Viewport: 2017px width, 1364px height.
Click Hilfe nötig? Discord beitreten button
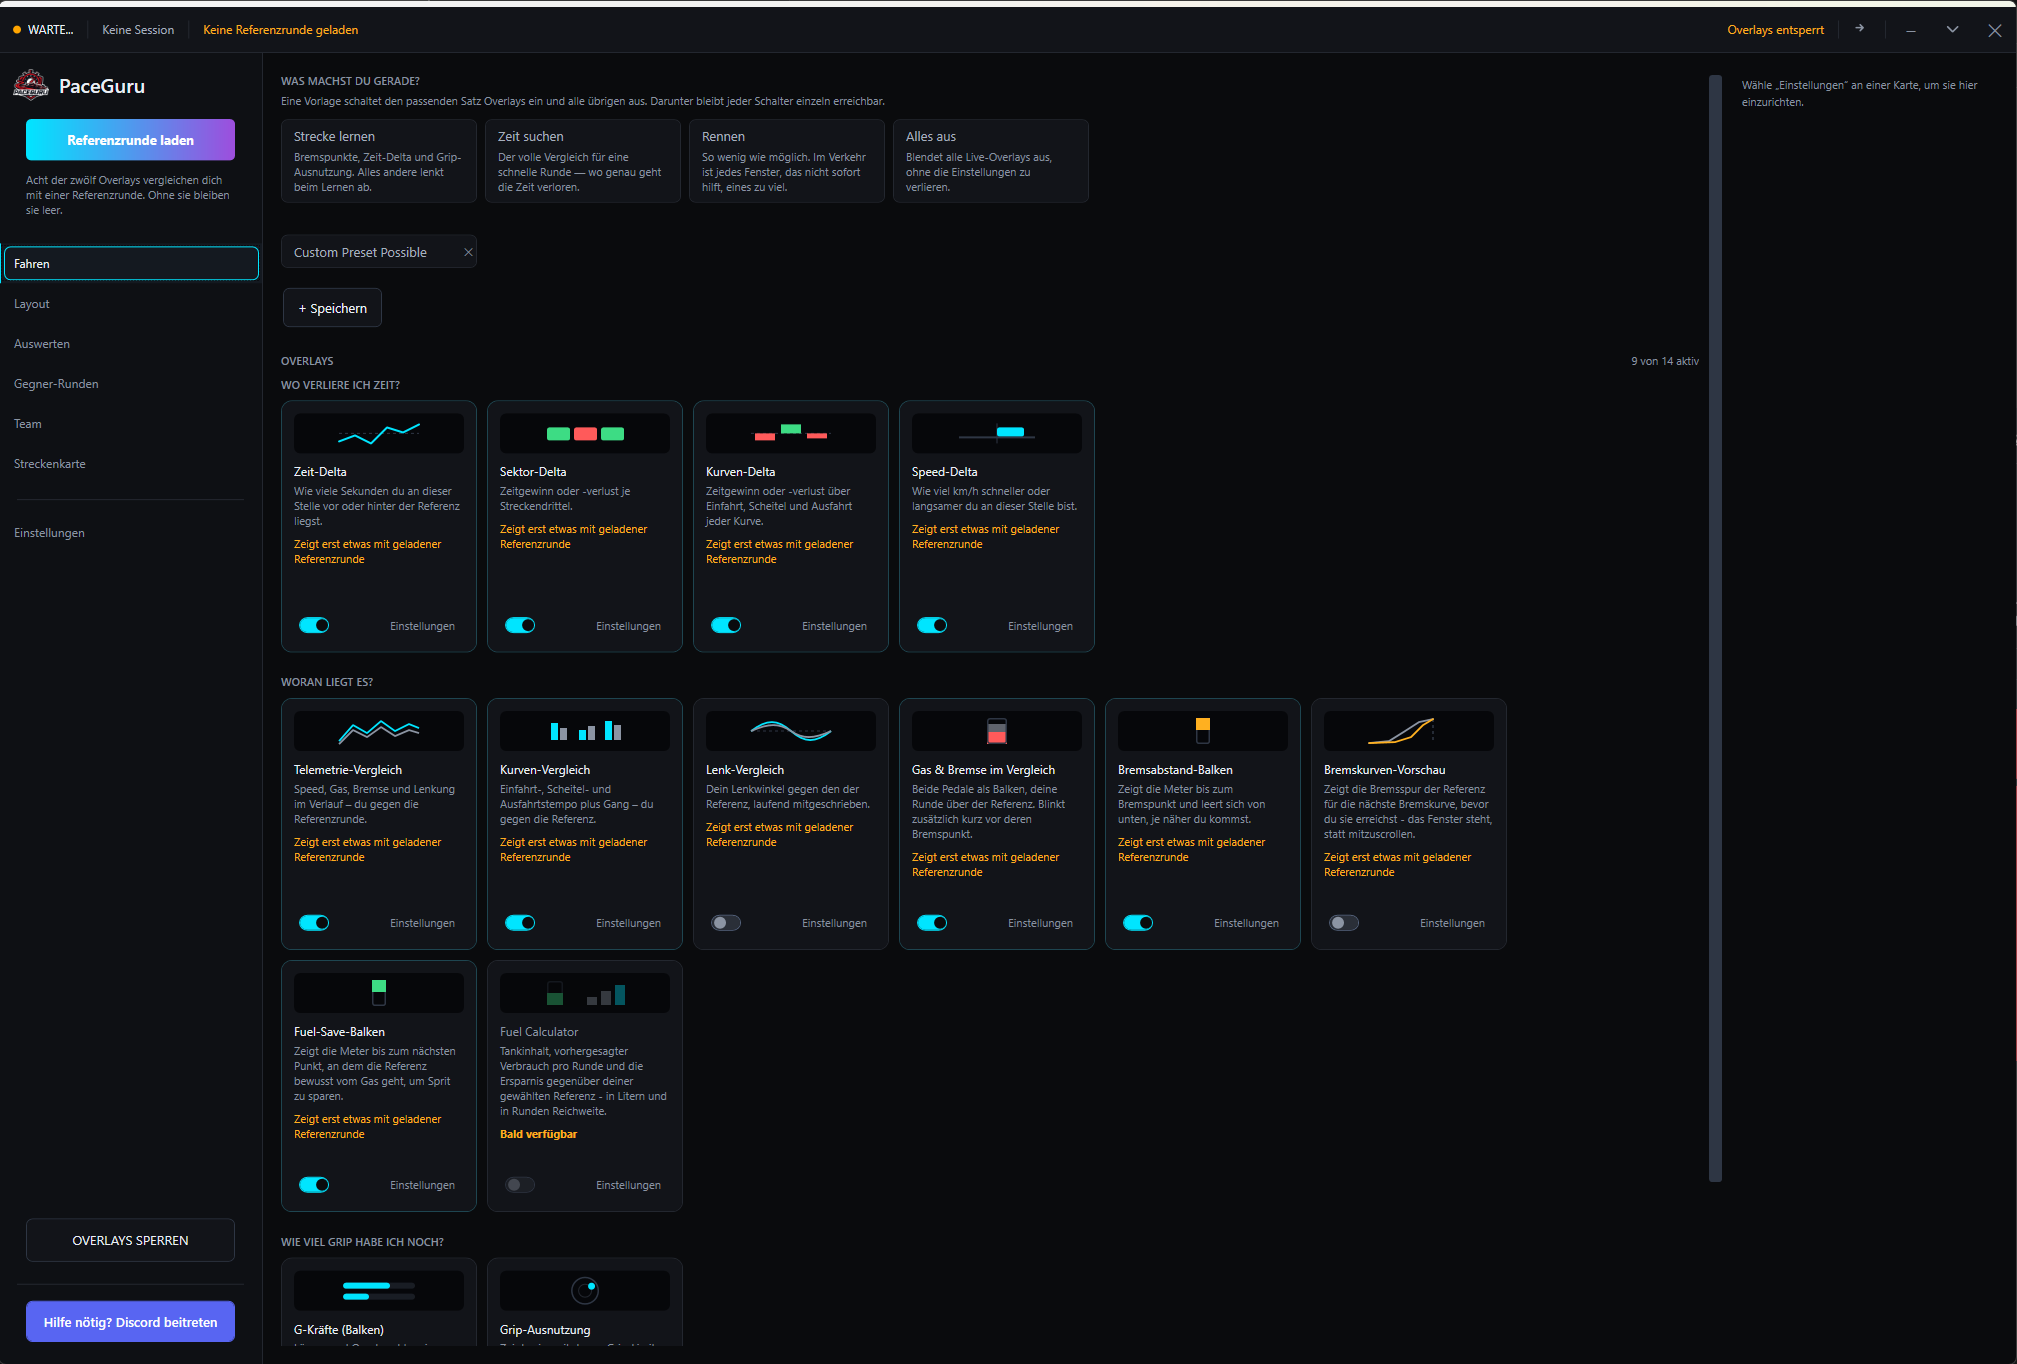(x=130, y=1322)
